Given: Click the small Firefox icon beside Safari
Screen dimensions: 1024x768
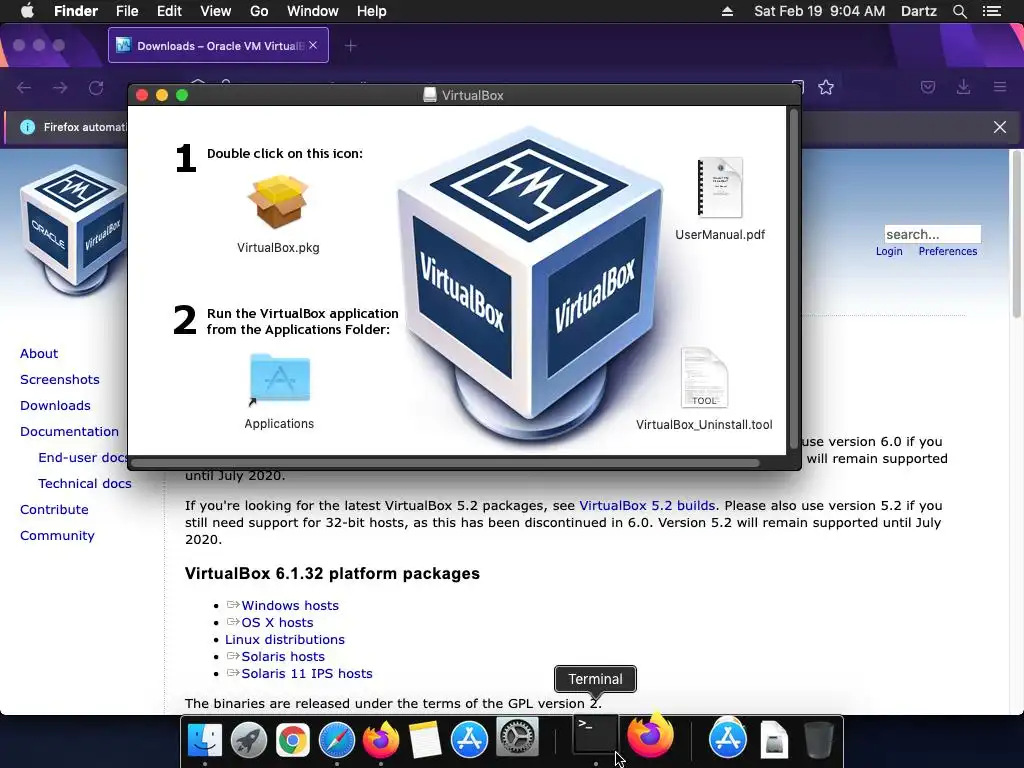Looking at the screenshot, I should tap(381, 739).
